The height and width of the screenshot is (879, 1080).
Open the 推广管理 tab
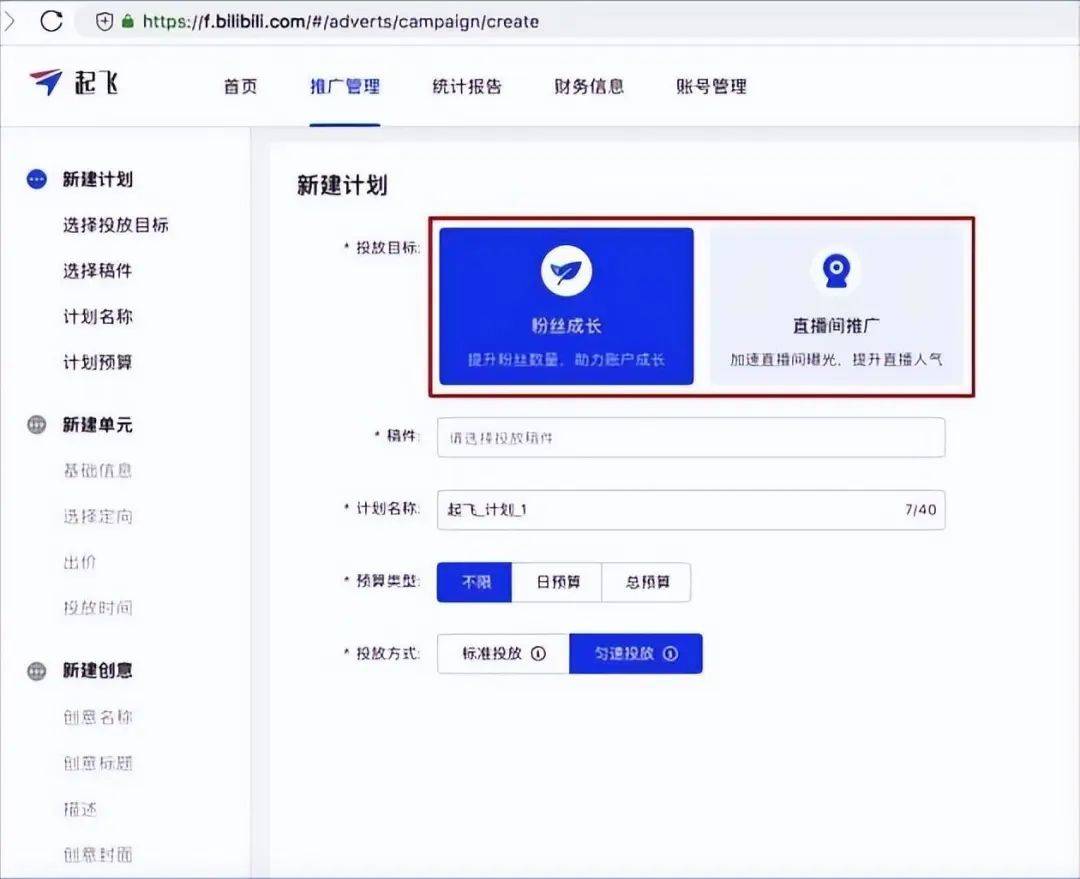click(x=345, y=86)
